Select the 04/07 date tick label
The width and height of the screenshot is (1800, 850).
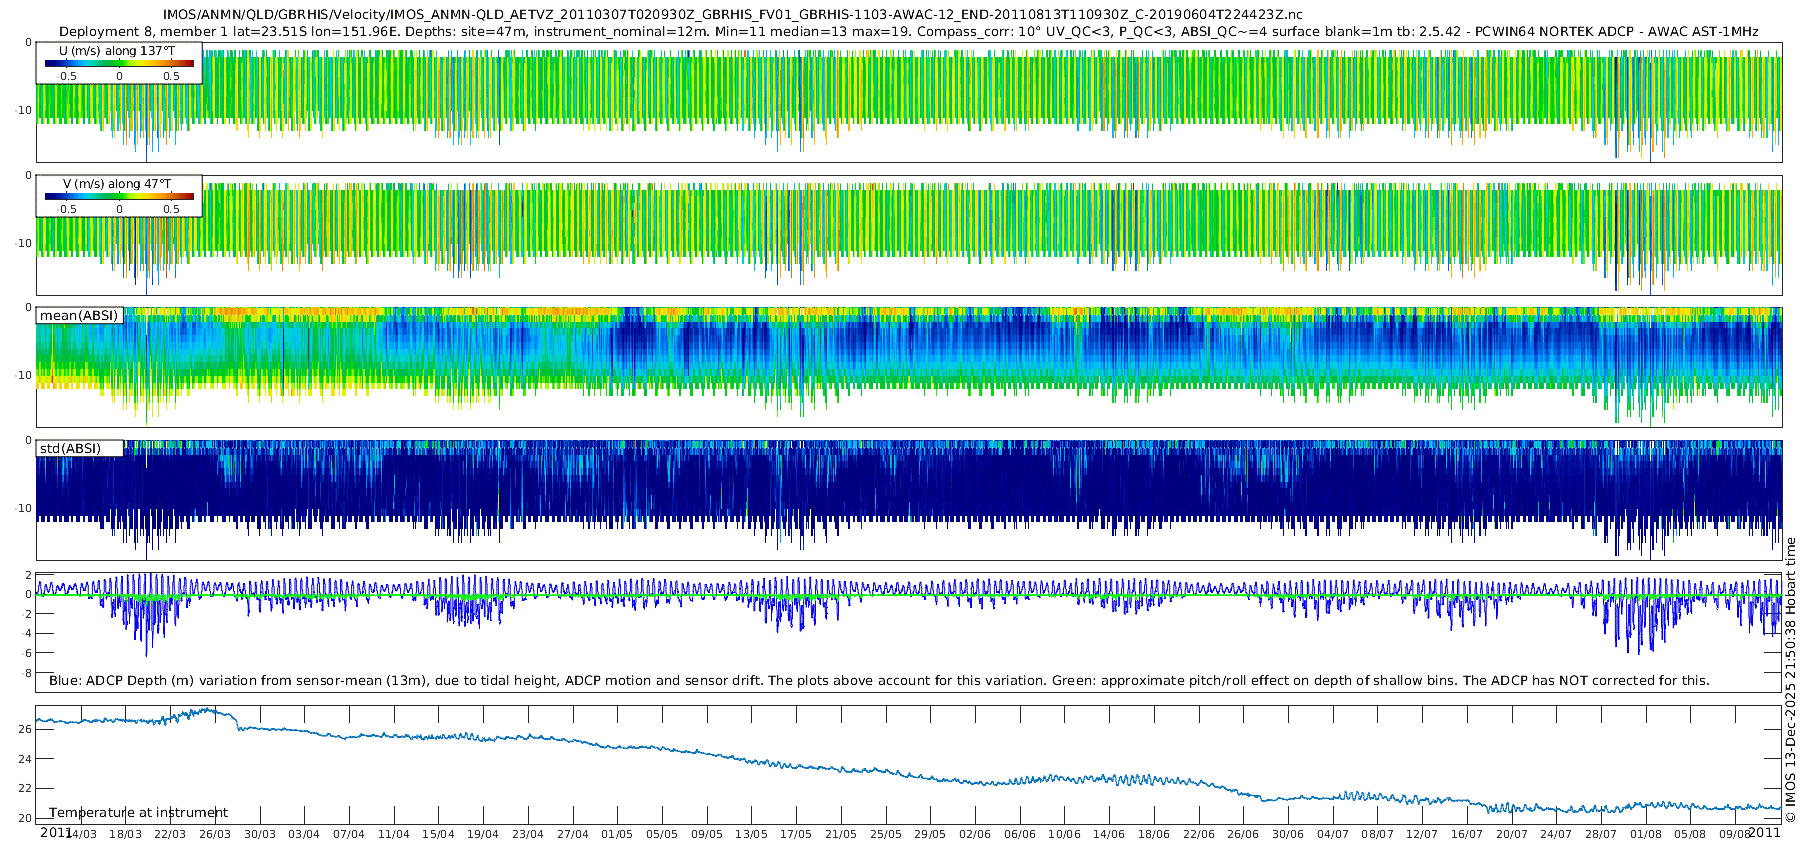coord(1333,834)
